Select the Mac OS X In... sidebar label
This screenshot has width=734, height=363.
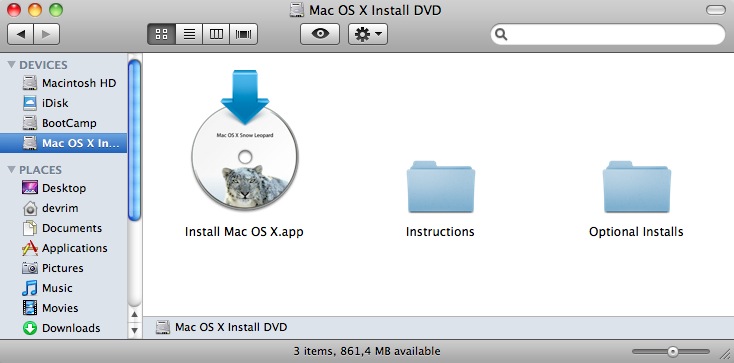[81, 143]
